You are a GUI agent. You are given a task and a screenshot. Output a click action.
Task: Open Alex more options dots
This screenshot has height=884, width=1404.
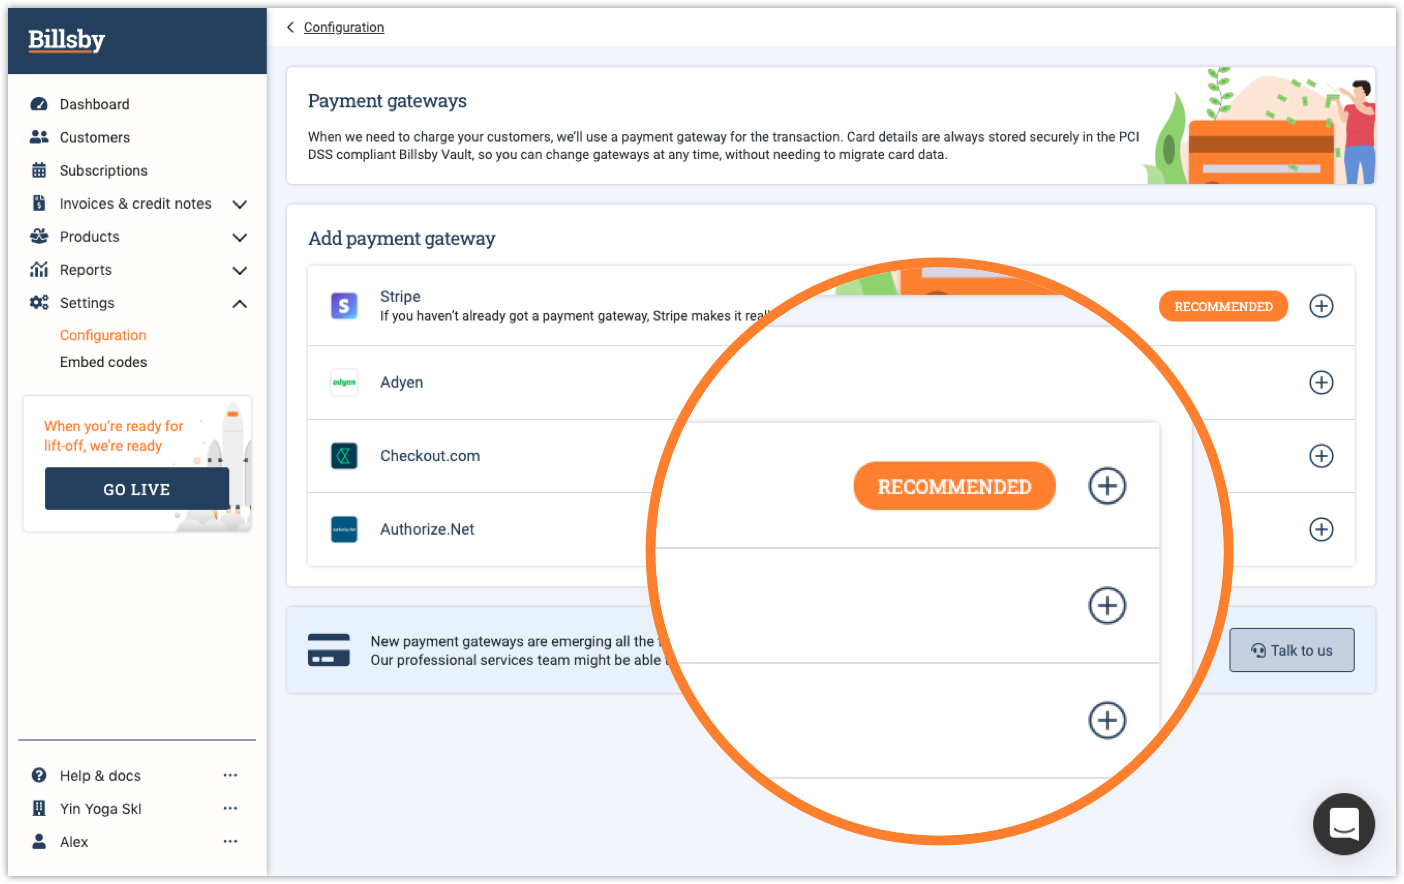pyautogui.click(x=230, y=841)
